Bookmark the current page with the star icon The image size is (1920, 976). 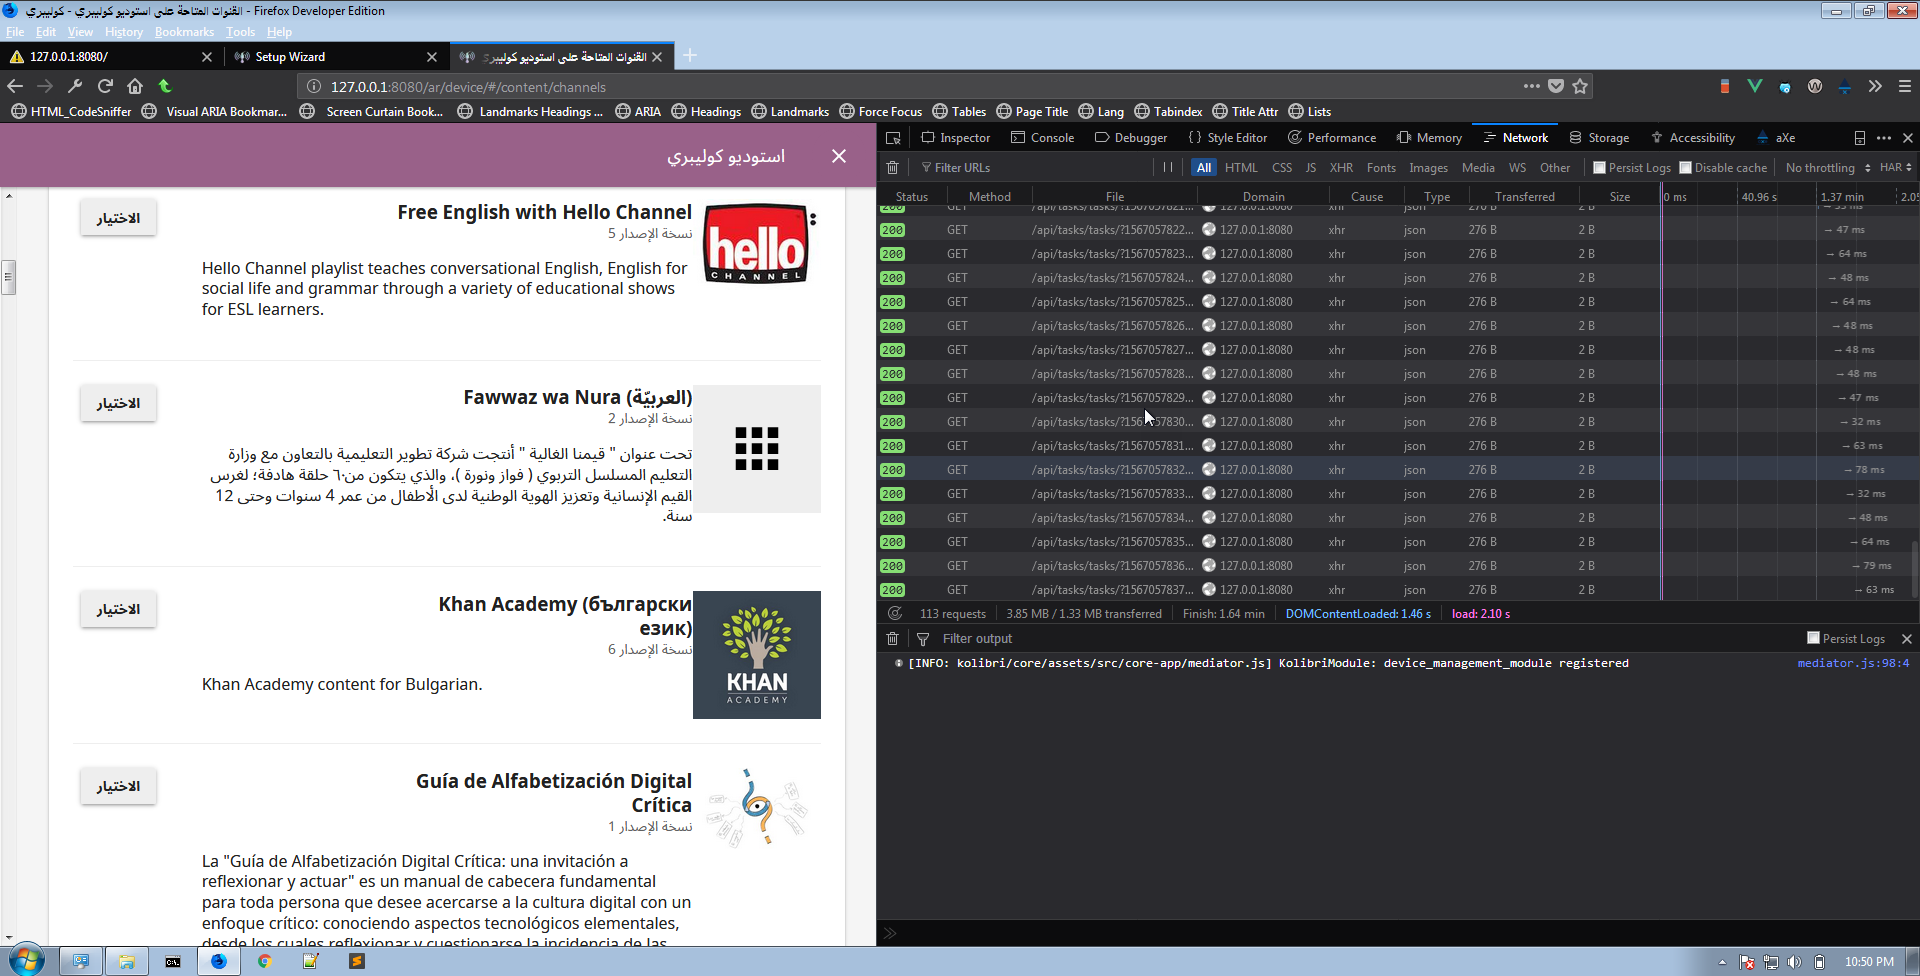(x=1579, y=87)
